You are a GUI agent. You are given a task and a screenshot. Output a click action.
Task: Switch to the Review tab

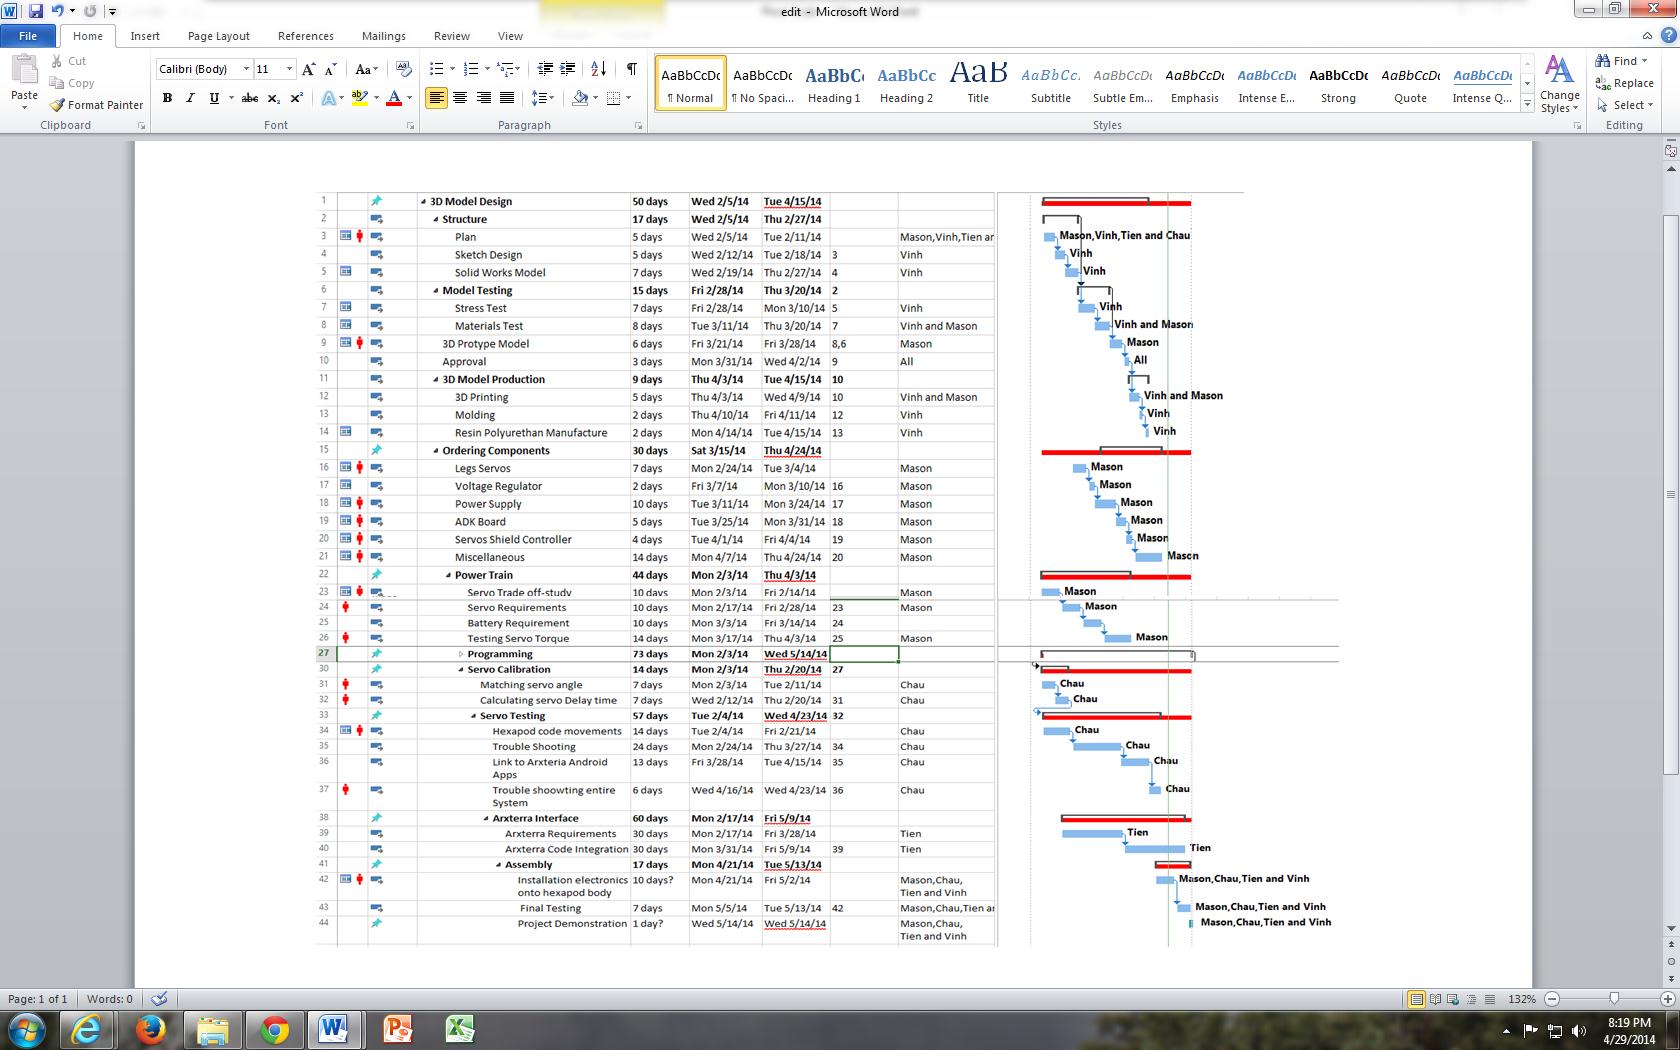tap(452, 36)
